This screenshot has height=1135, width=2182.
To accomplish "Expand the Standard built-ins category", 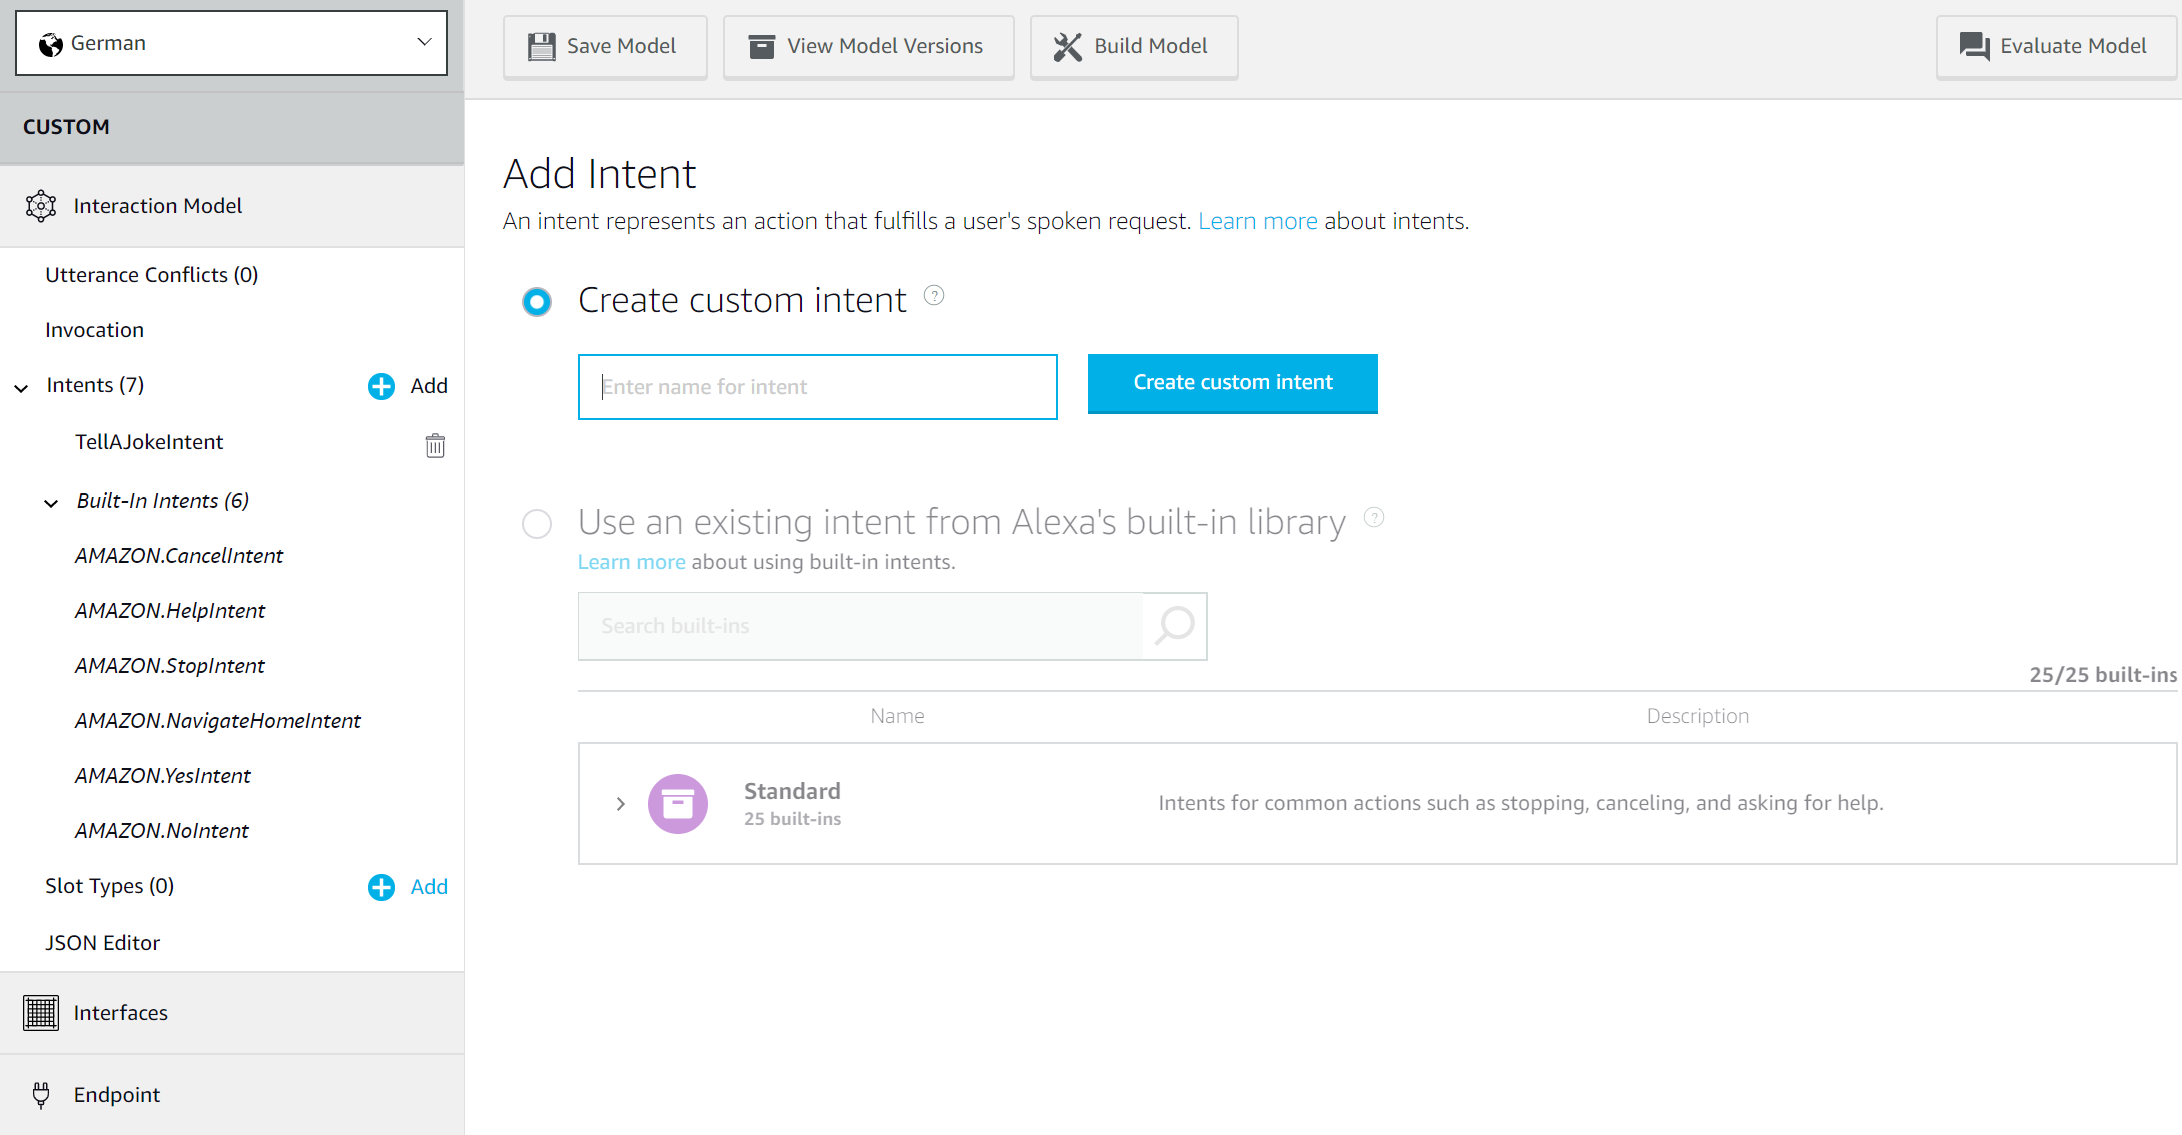I will pyautogui.click(x=621, y=803).
